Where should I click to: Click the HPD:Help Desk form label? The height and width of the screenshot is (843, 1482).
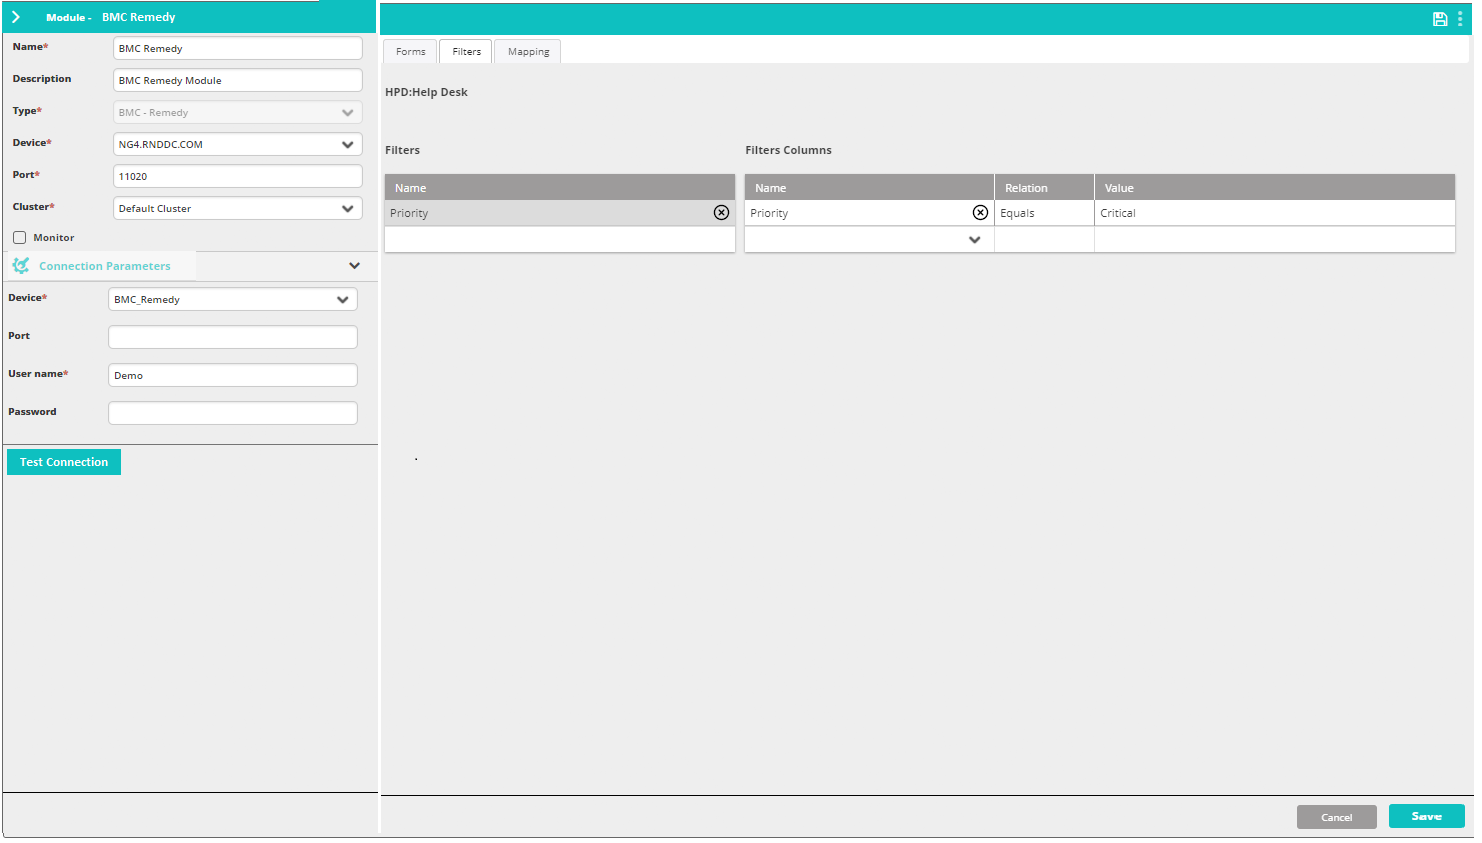pyautogui.click(x=426, y=92)
